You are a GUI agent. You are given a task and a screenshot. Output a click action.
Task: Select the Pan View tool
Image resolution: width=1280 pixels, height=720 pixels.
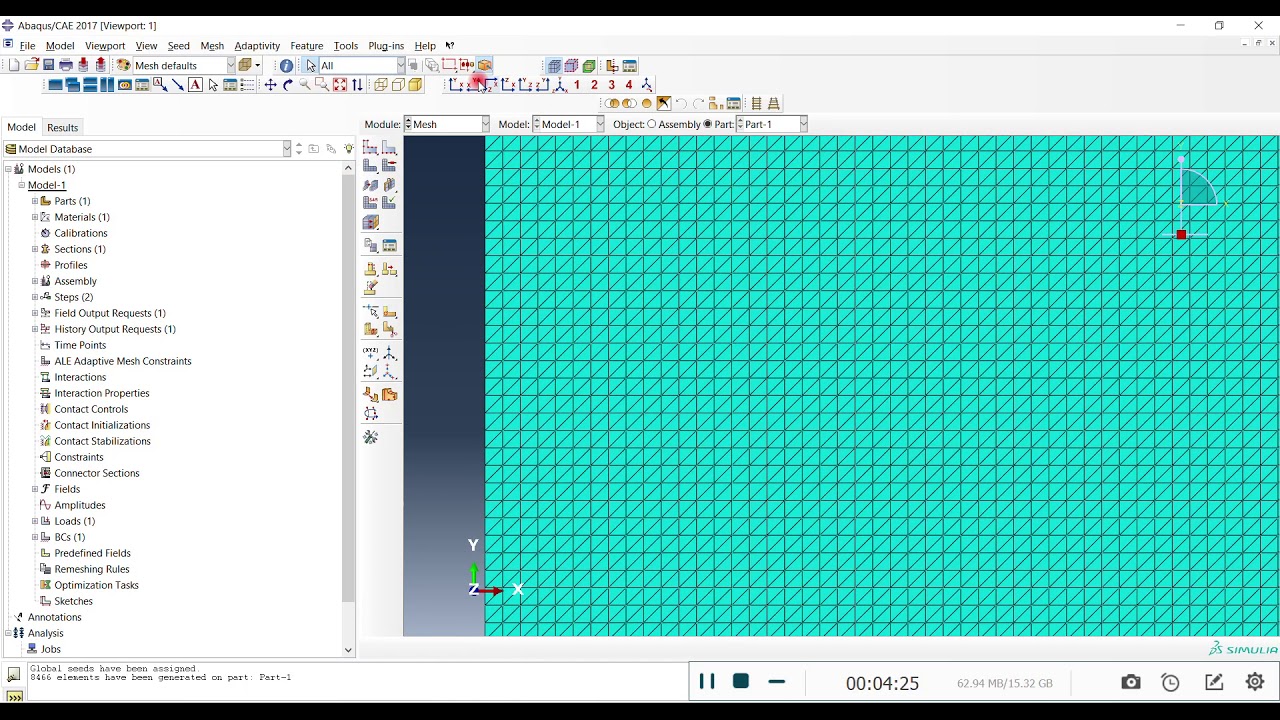[x=270, y=85]
